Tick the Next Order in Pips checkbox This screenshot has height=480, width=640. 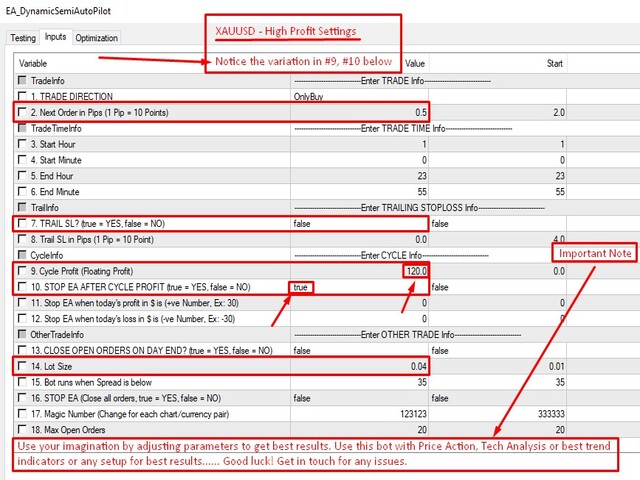click(22, 112)
